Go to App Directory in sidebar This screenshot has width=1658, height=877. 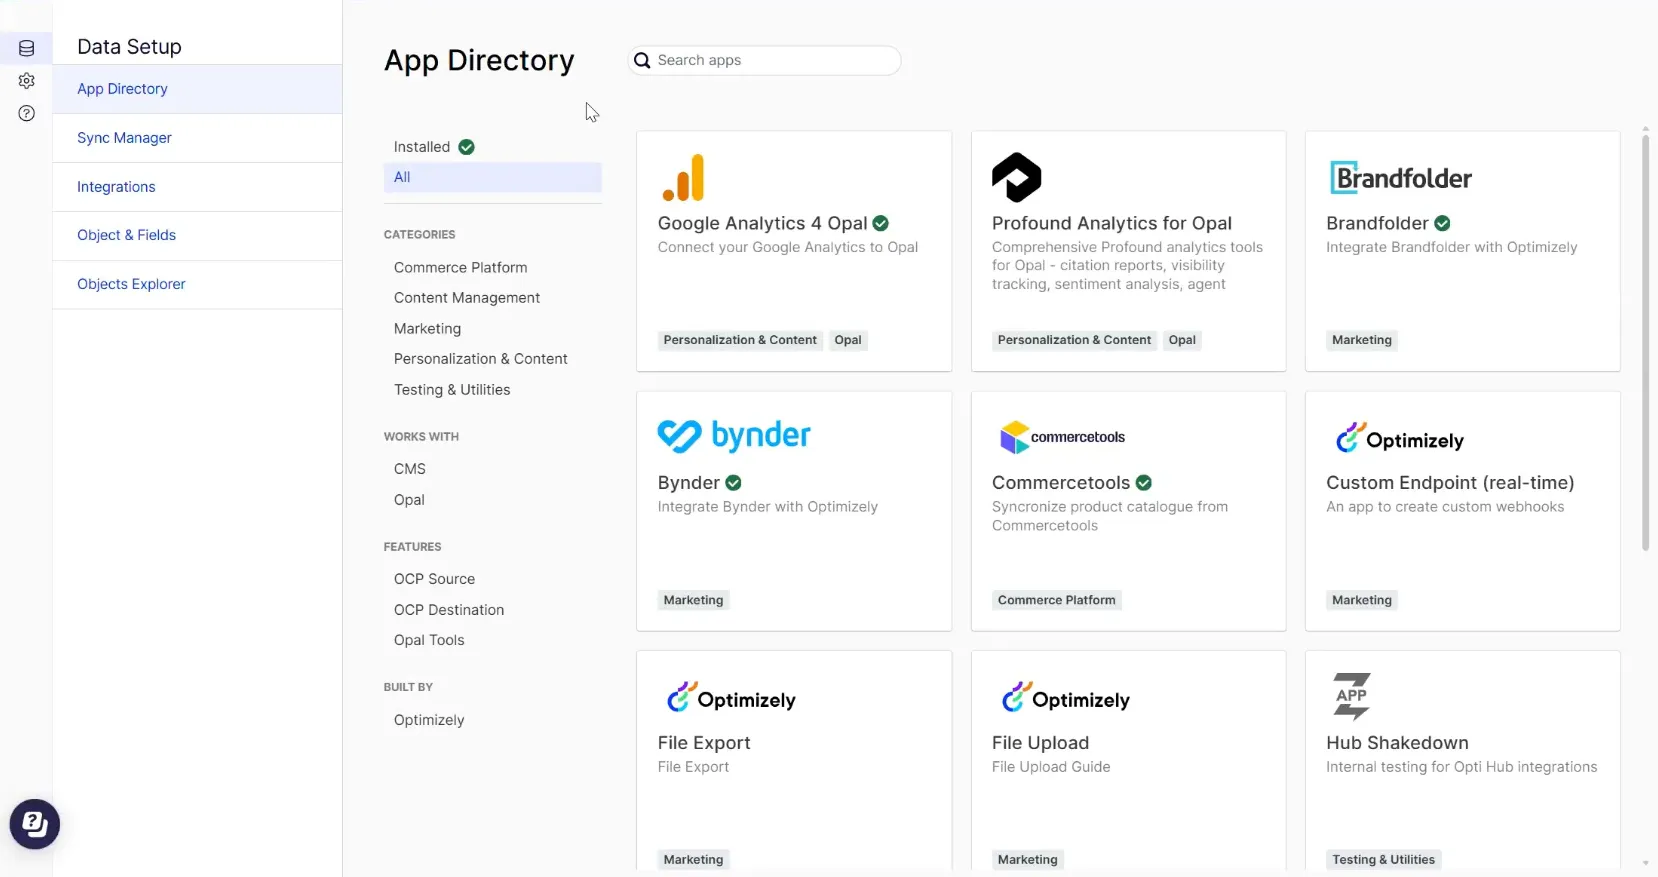[x=197, y=89]
